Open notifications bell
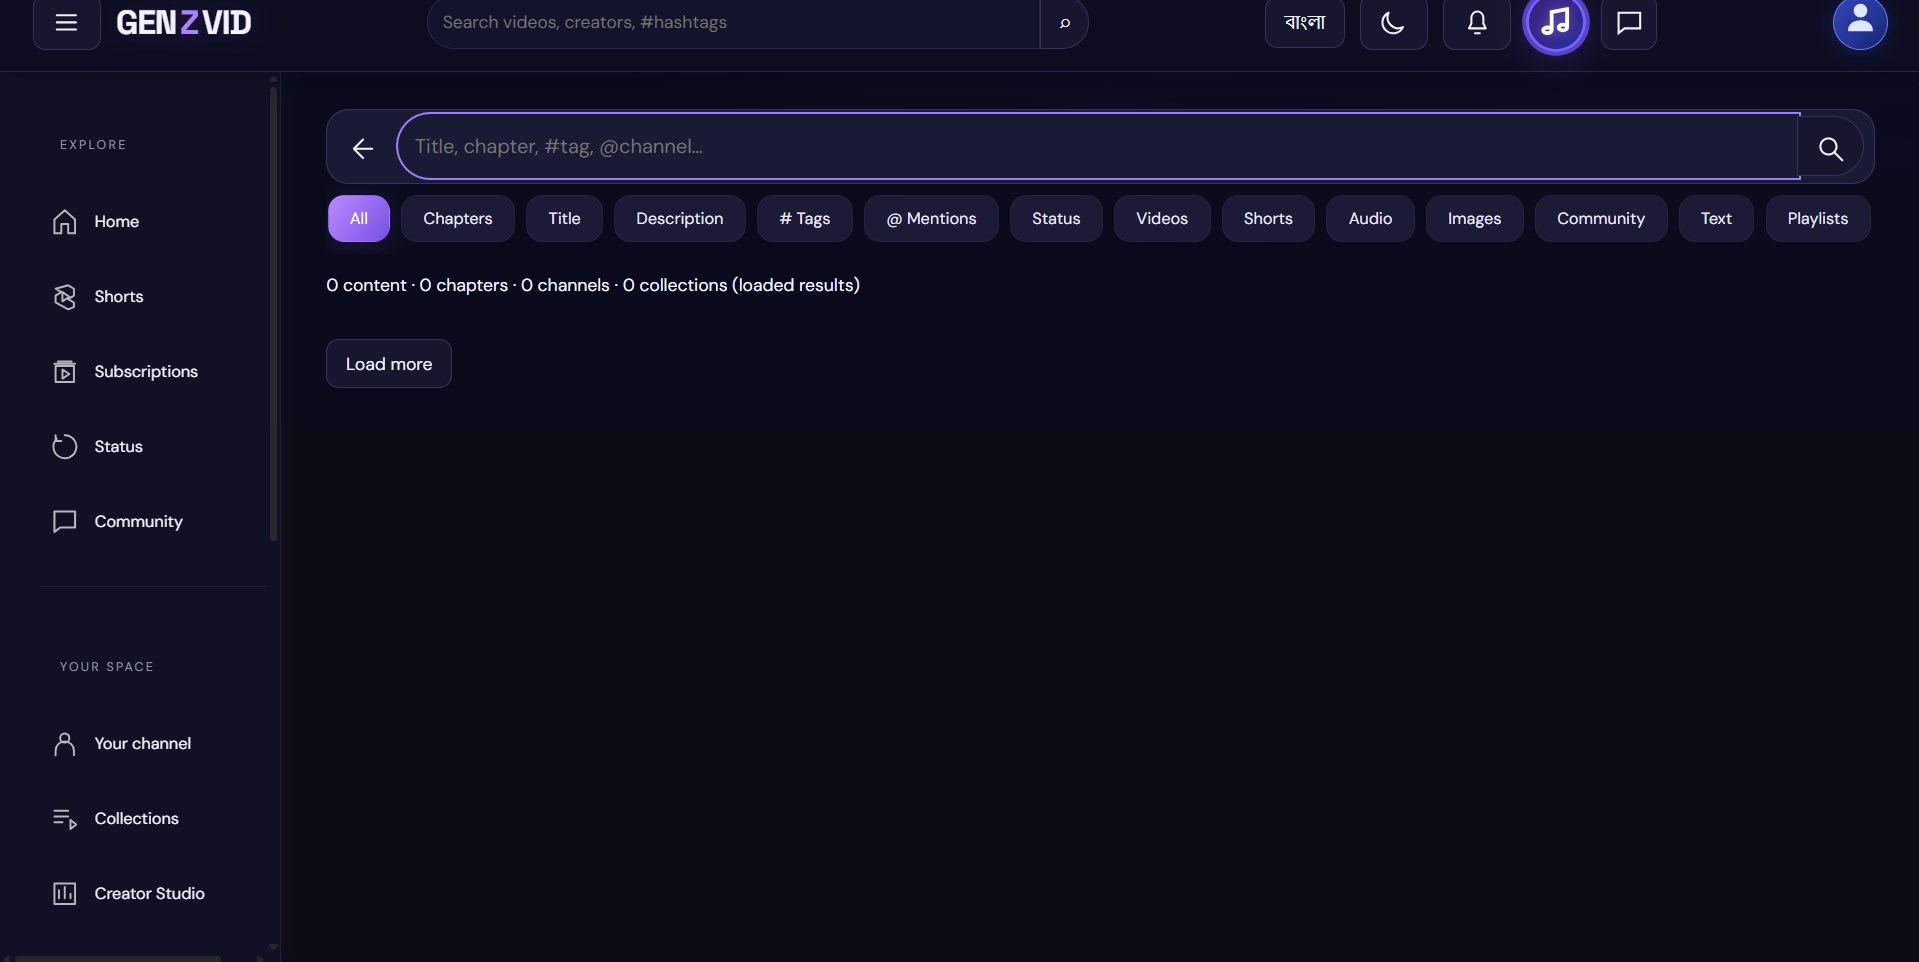Image resolution: width=1919 pixels, height=962 pixels. (1476, 23)
